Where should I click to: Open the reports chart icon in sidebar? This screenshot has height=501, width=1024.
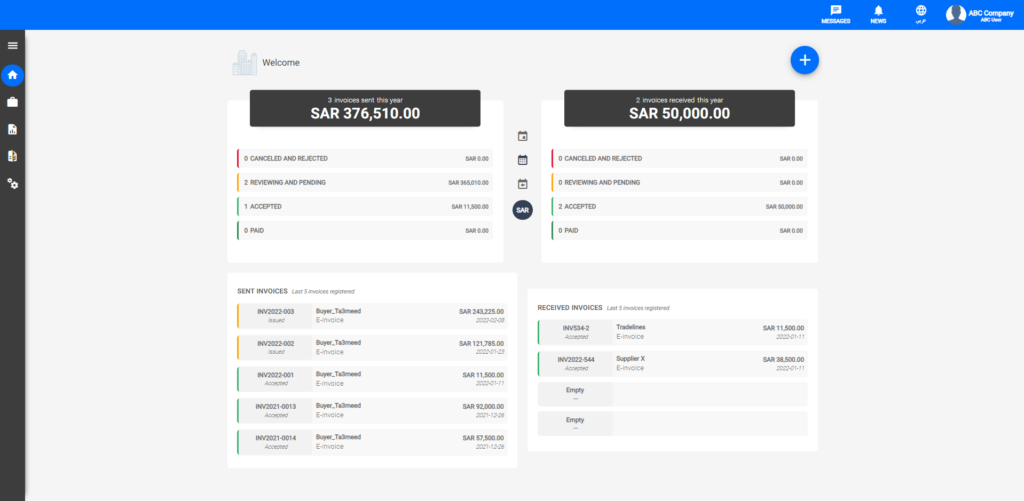point(12,129)
